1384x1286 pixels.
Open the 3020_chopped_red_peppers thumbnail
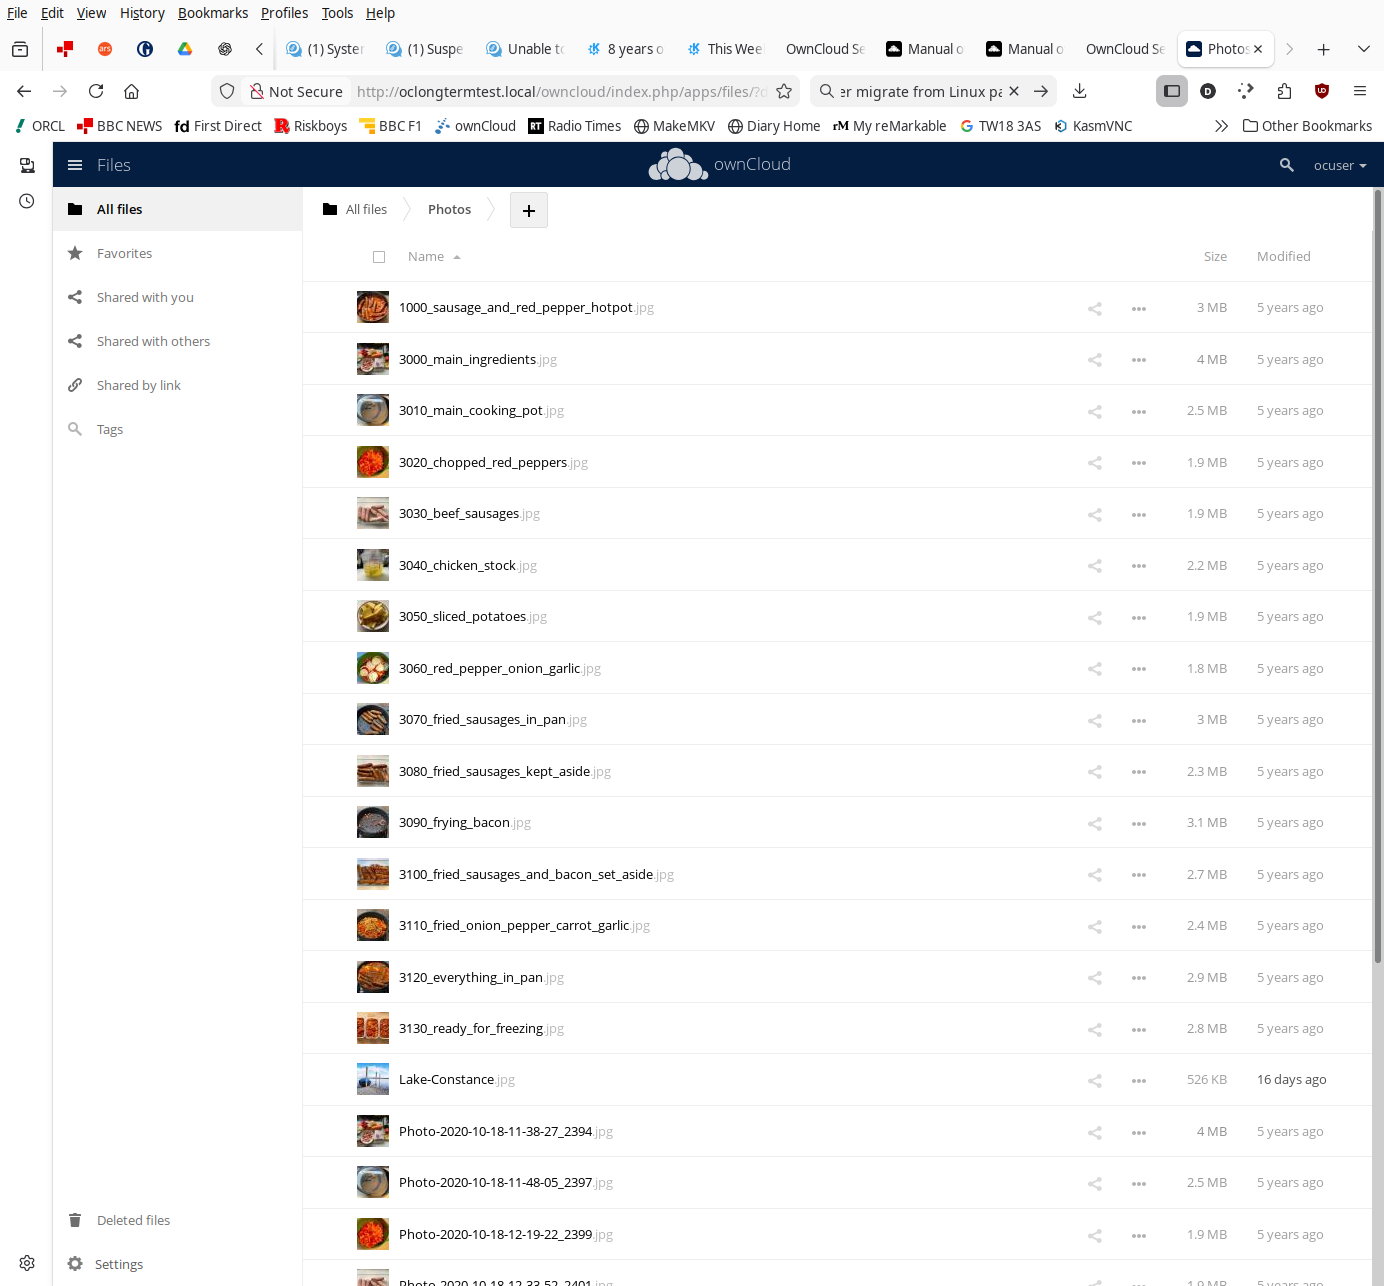[x=372, y=462]
